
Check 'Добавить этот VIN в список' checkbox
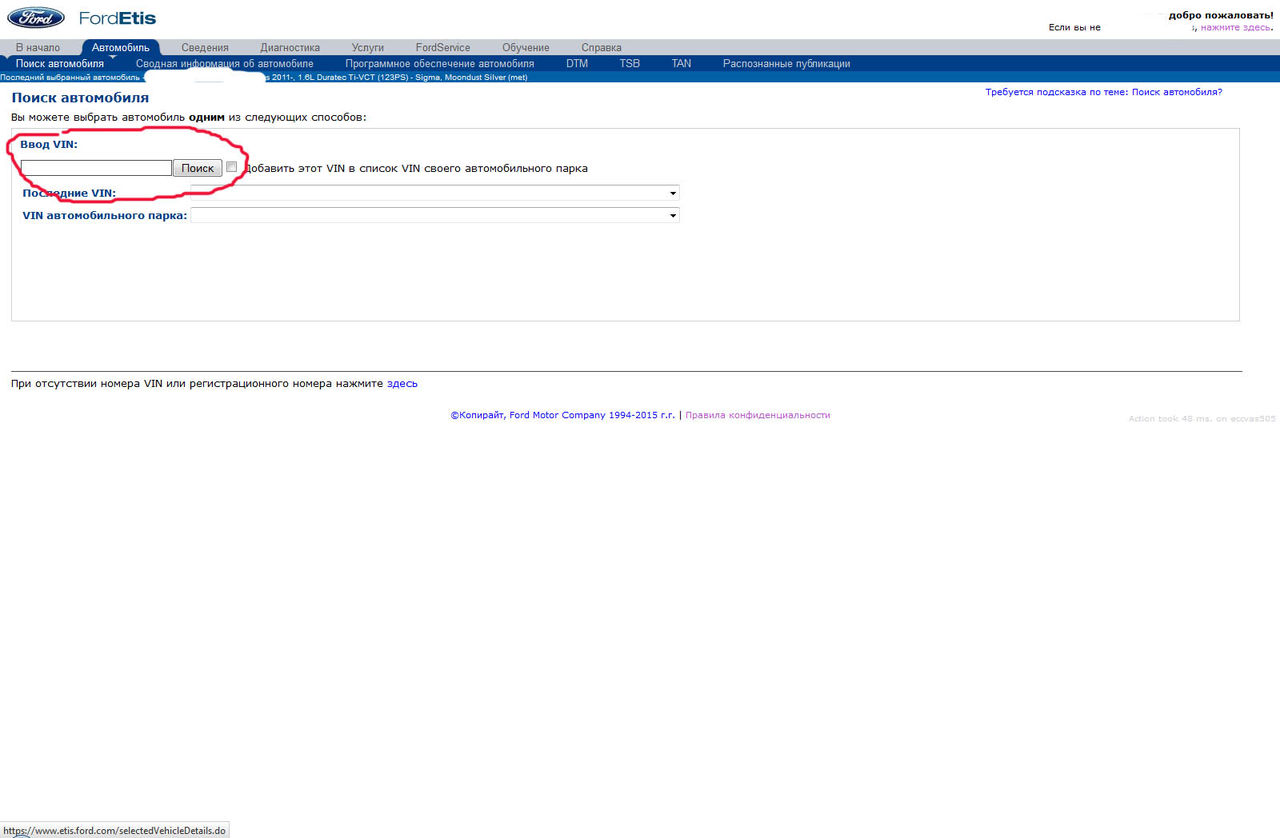click(232, 167)
